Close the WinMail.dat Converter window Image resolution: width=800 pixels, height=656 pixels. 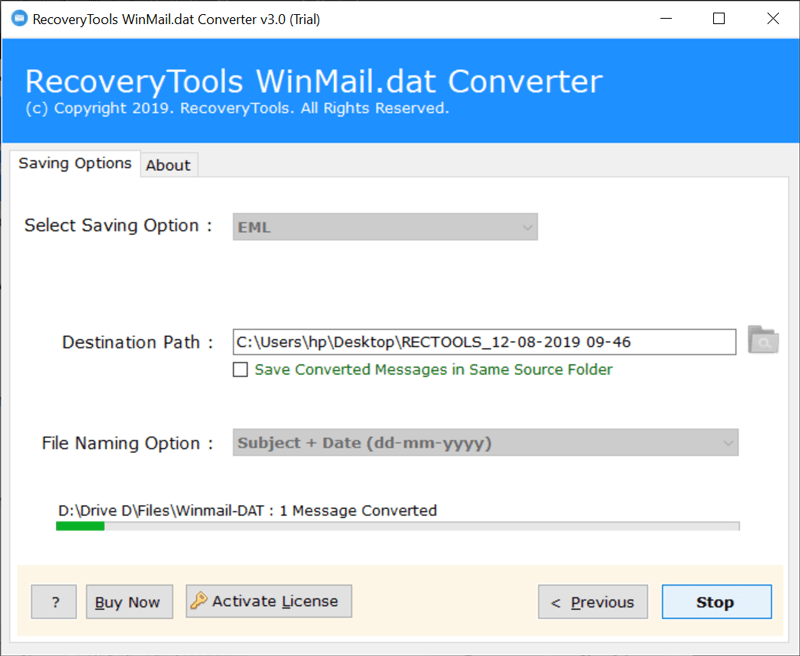click(x=772, y=19)
